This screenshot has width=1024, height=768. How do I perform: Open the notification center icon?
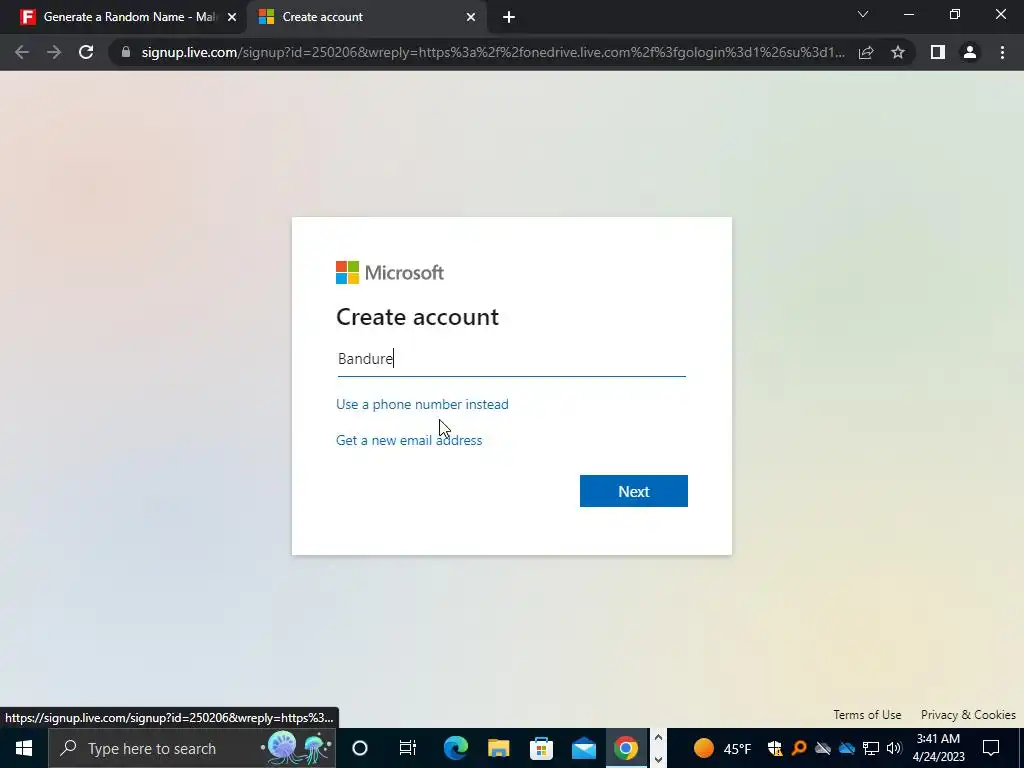point(991,748)
